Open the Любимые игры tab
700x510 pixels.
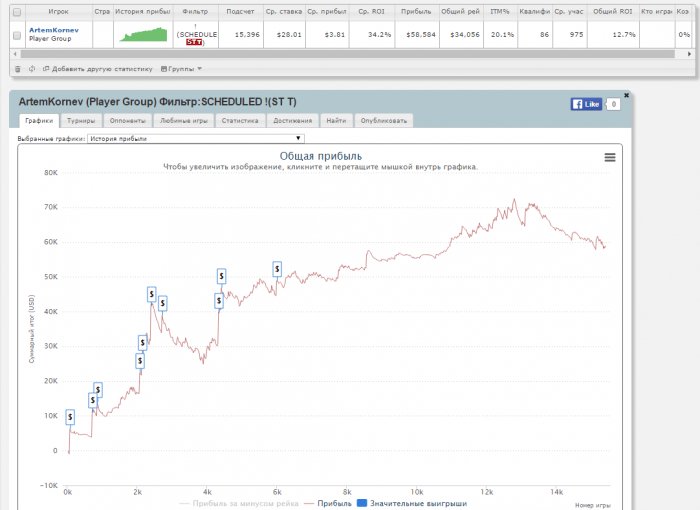183,121
